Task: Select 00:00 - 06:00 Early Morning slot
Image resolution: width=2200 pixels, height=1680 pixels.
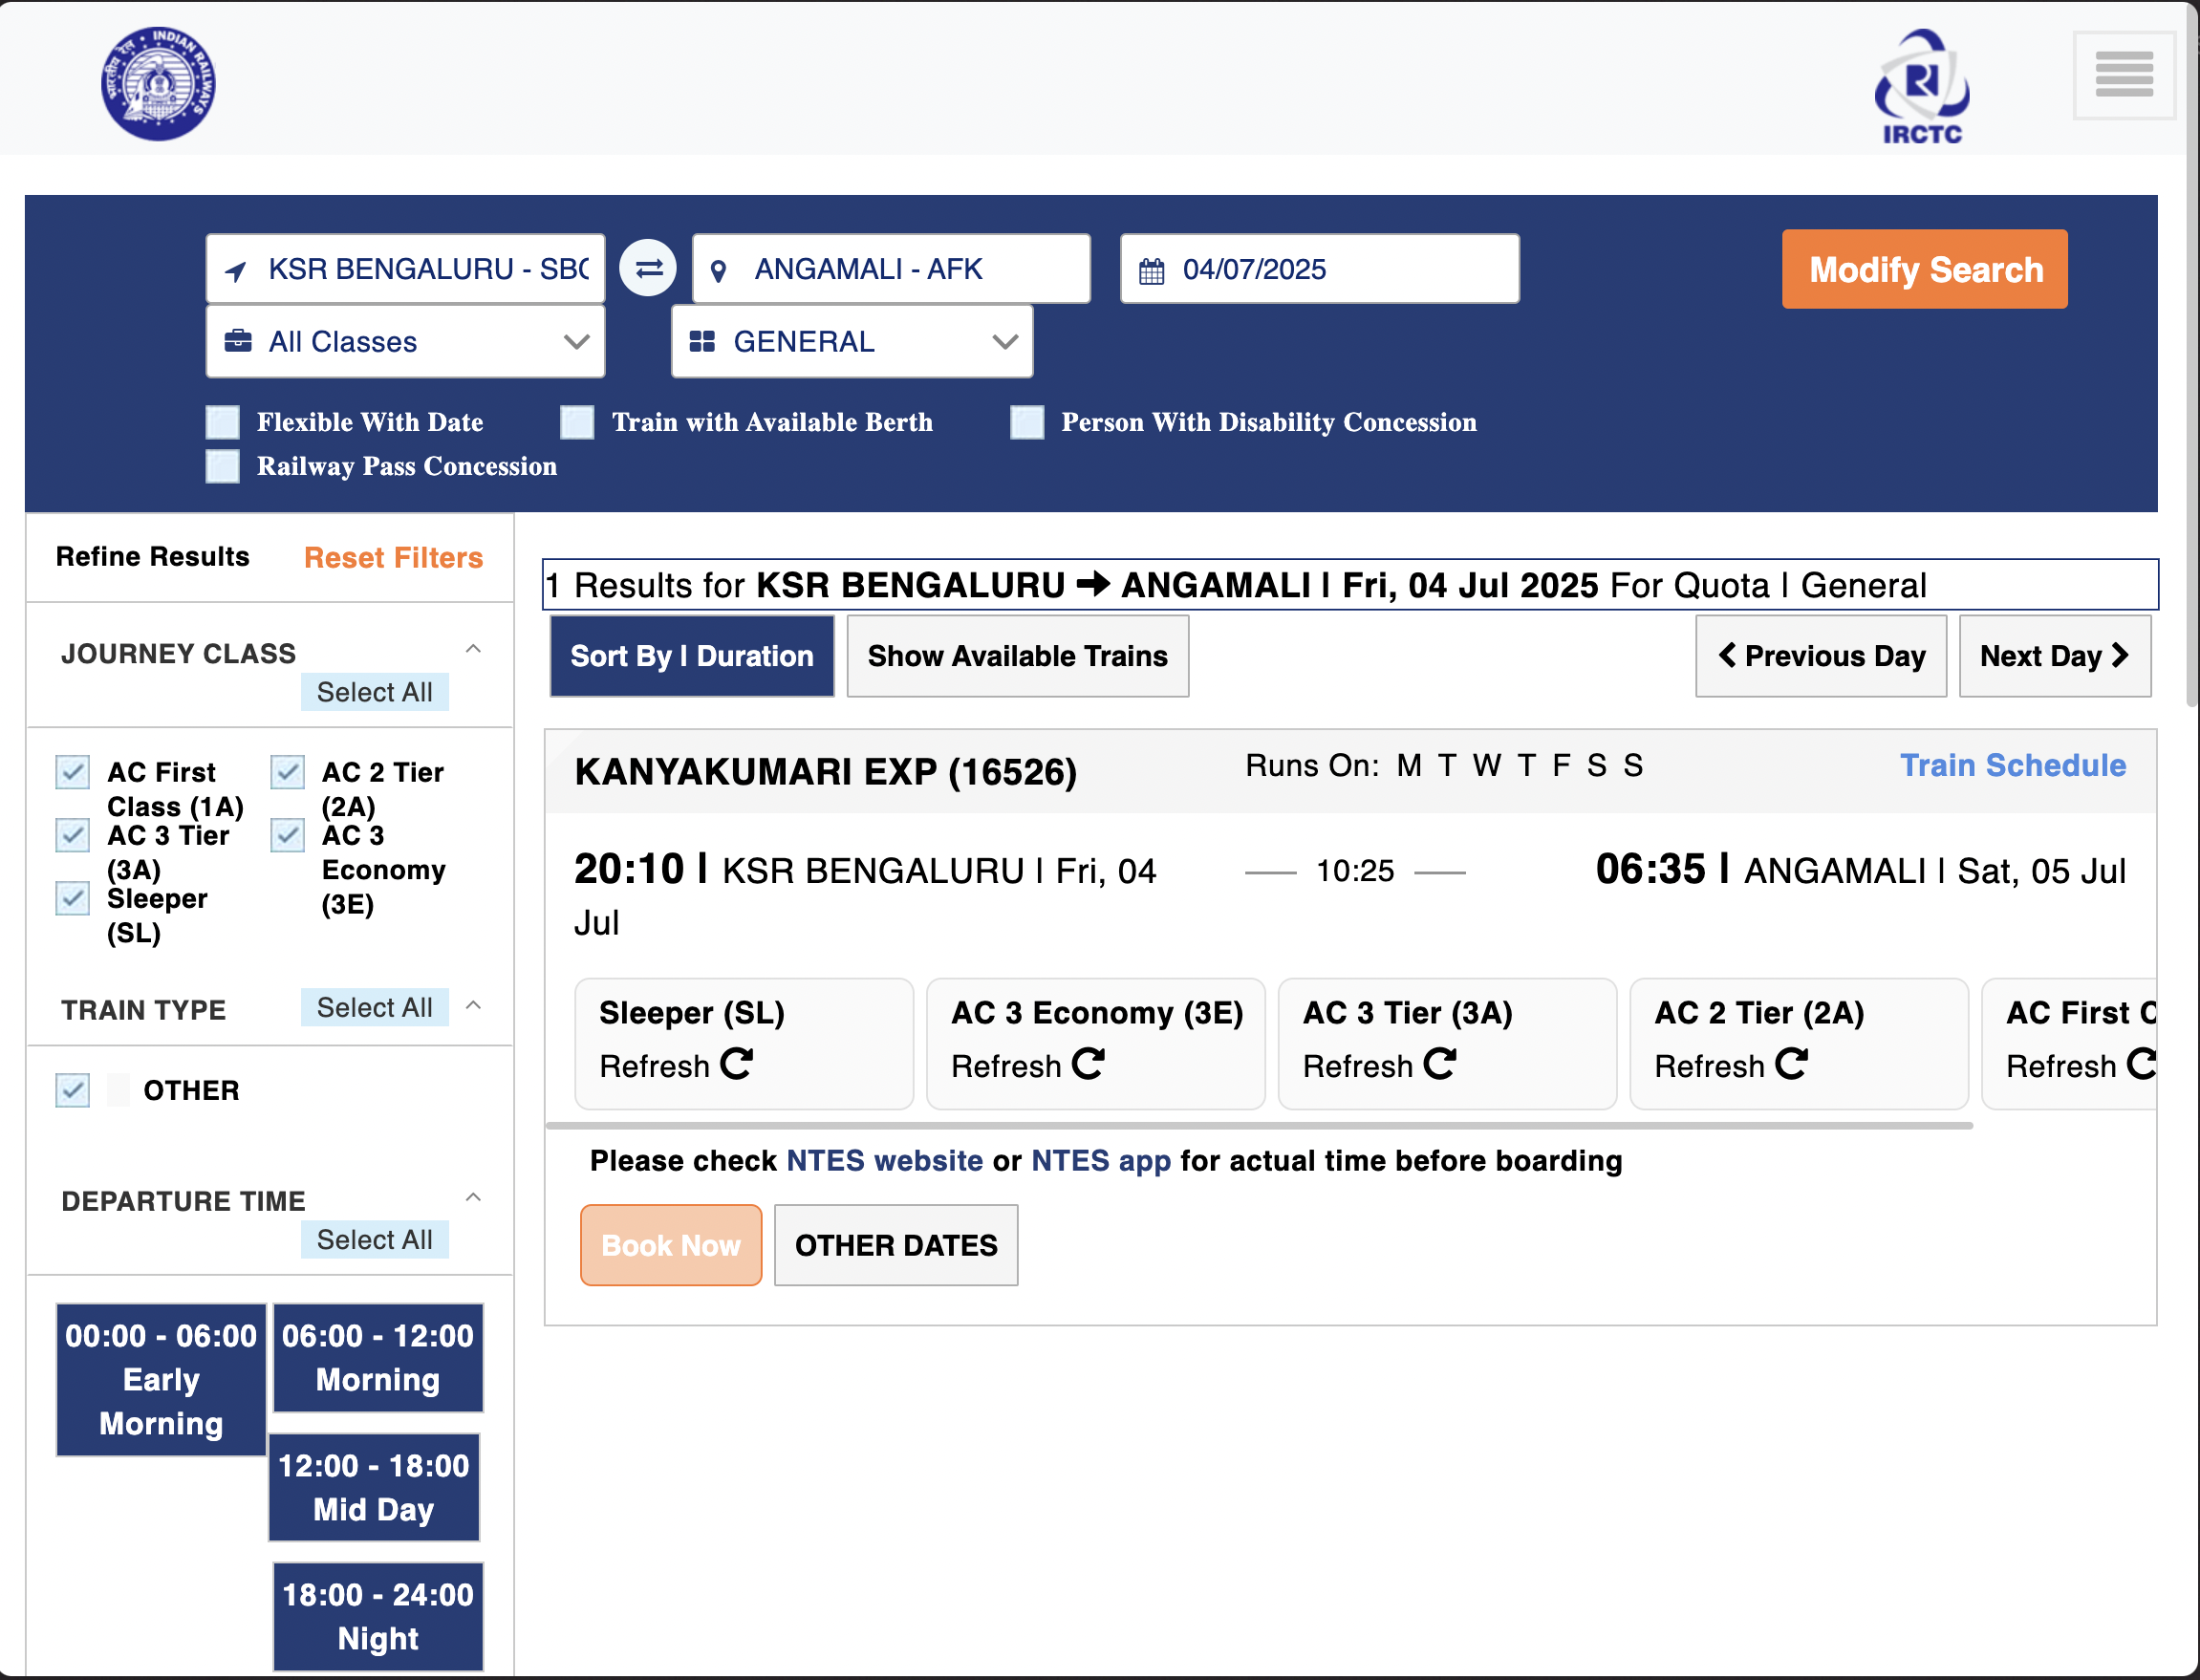Action: (161, 1380)
